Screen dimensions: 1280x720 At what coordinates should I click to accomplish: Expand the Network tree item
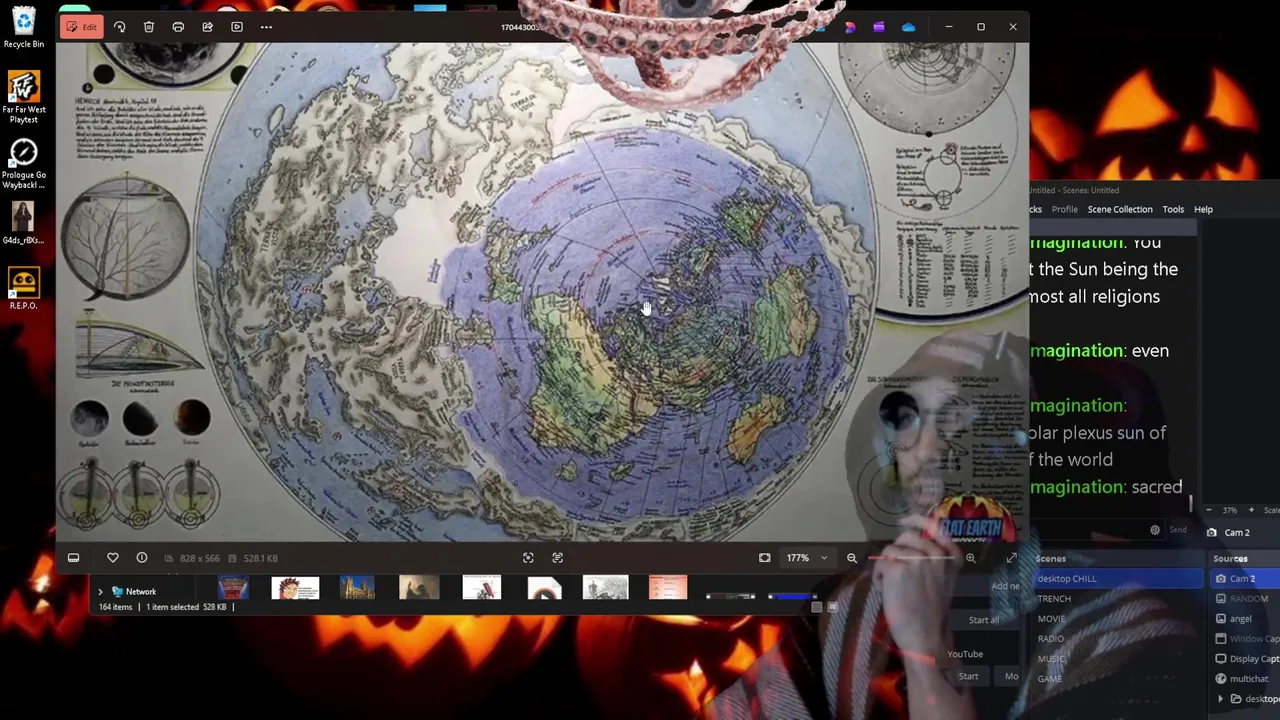100,592
